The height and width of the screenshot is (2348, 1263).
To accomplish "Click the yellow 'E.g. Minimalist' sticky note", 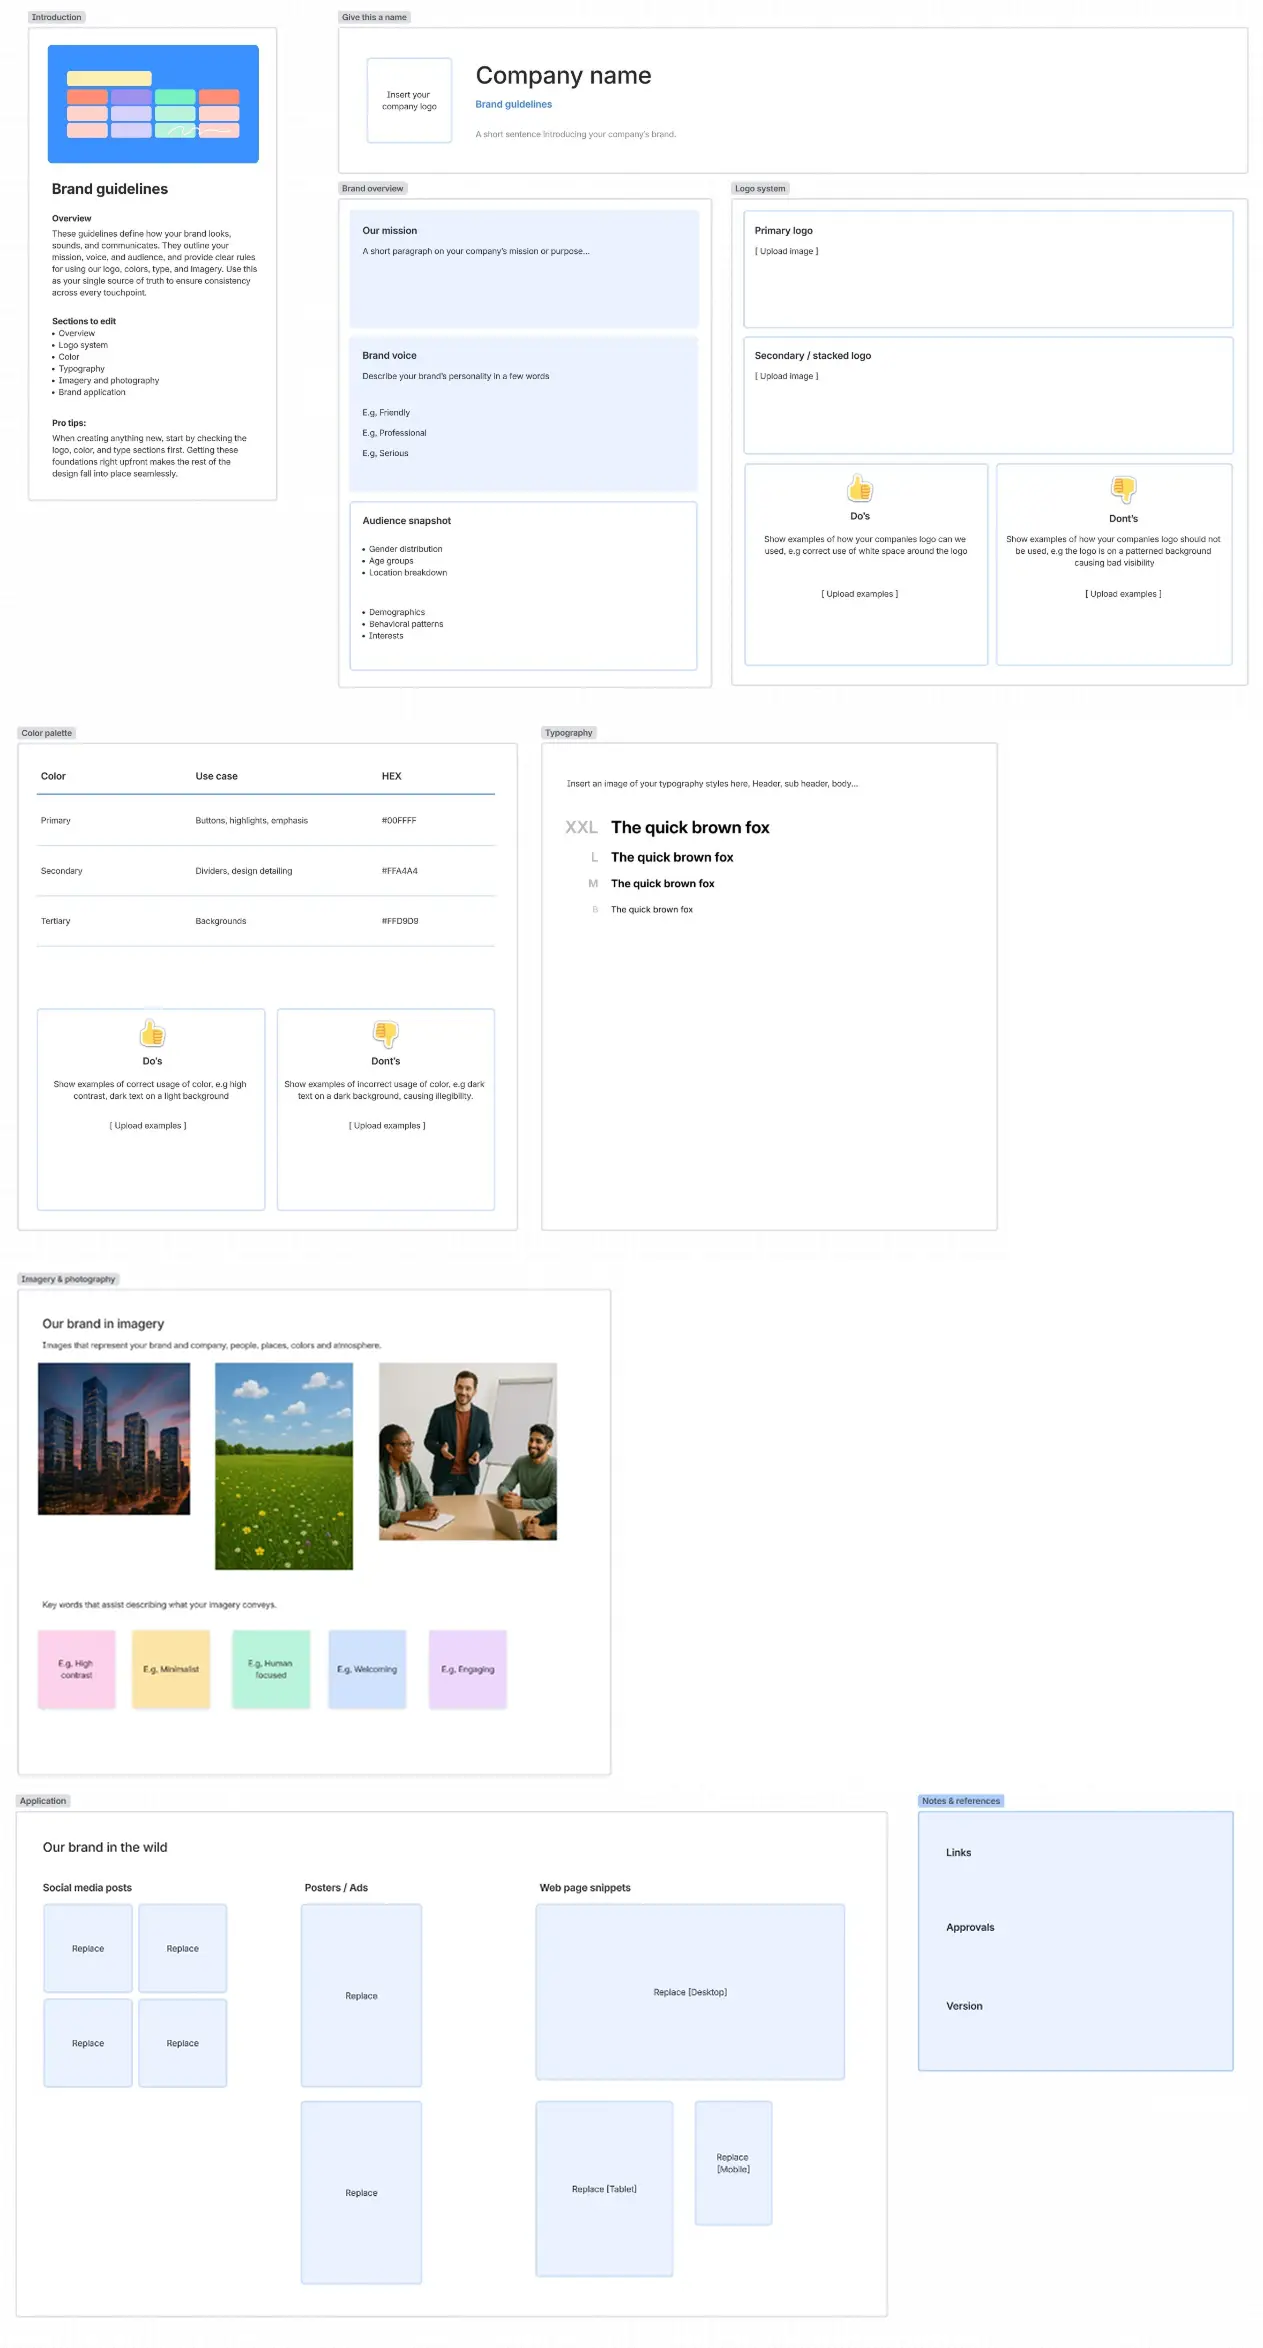I will pyautogui.click(x=171, y=1669).
